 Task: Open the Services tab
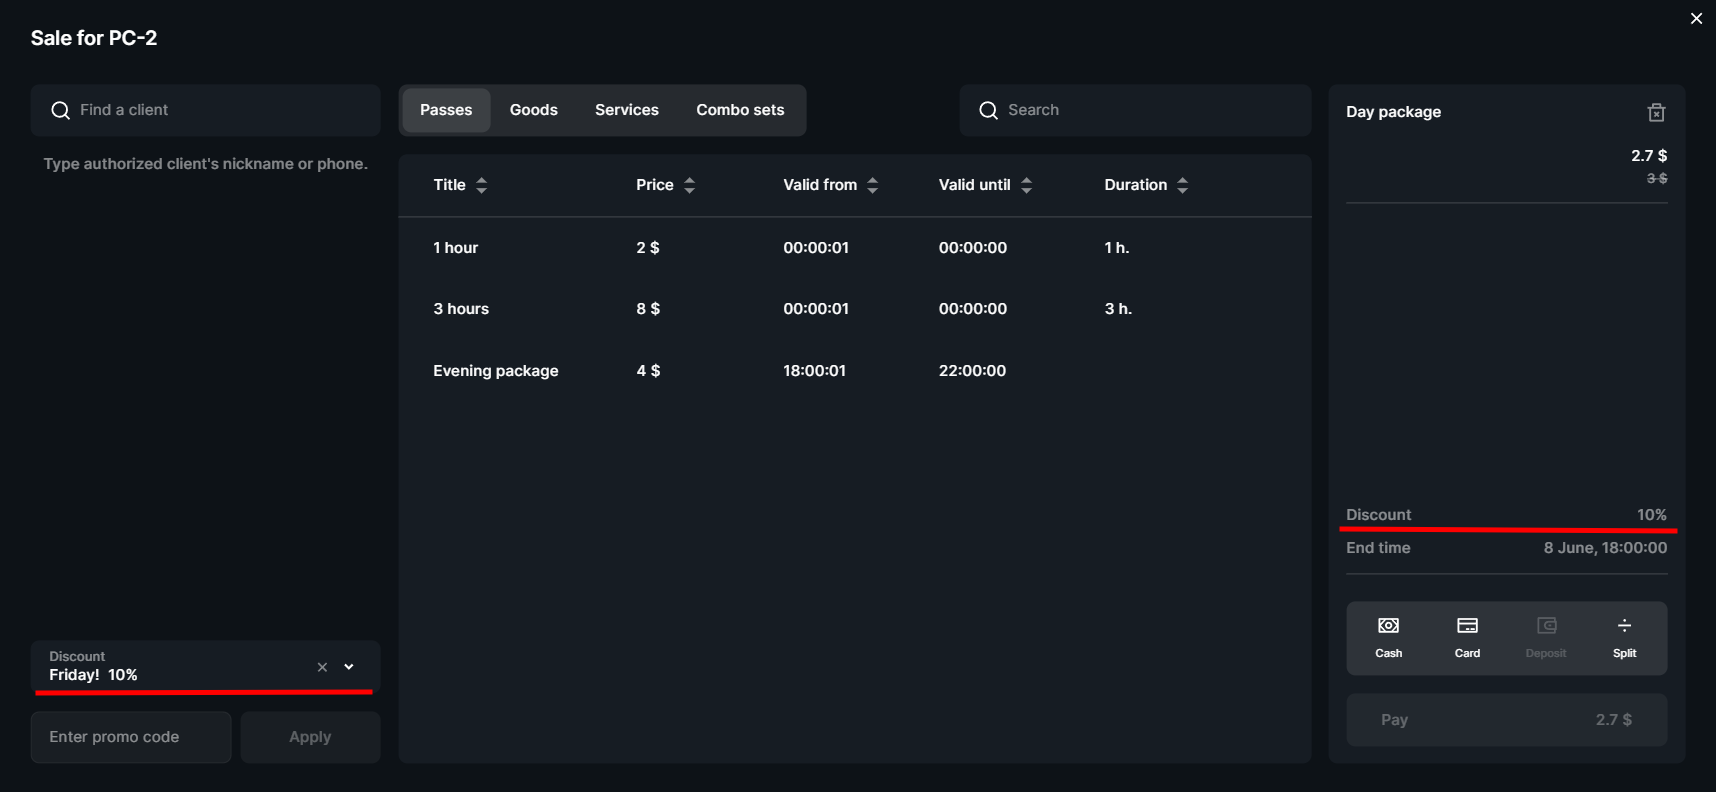(626, 110)
